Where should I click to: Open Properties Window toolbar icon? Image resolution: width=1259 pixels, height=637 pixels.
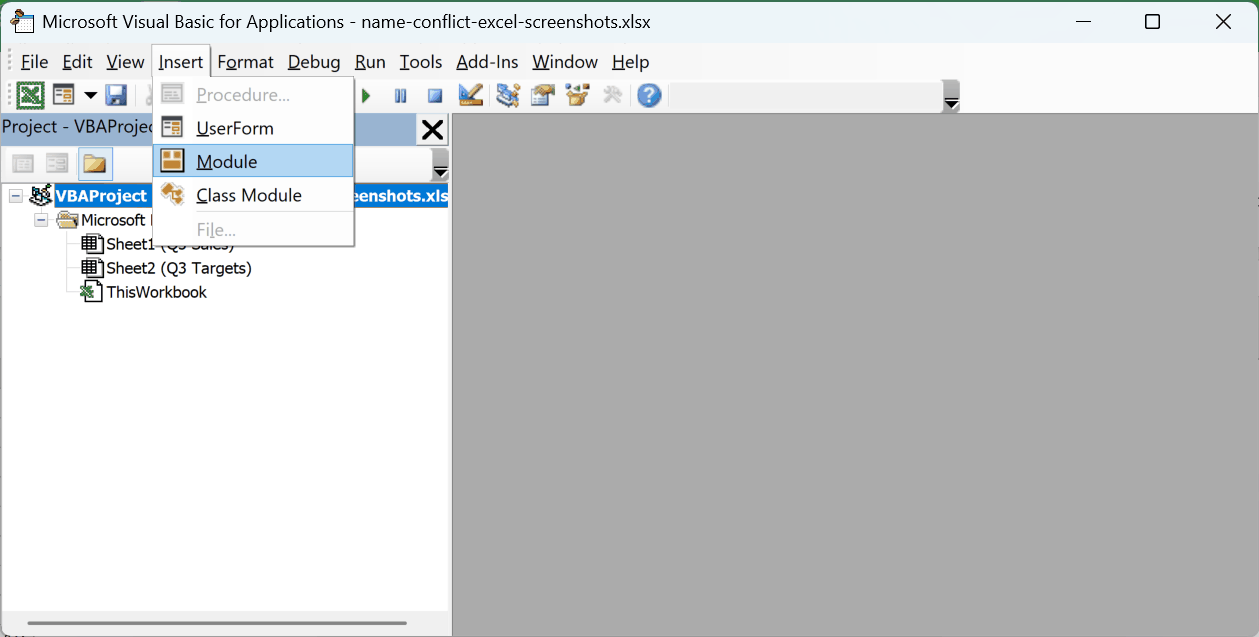click(543, 95)
